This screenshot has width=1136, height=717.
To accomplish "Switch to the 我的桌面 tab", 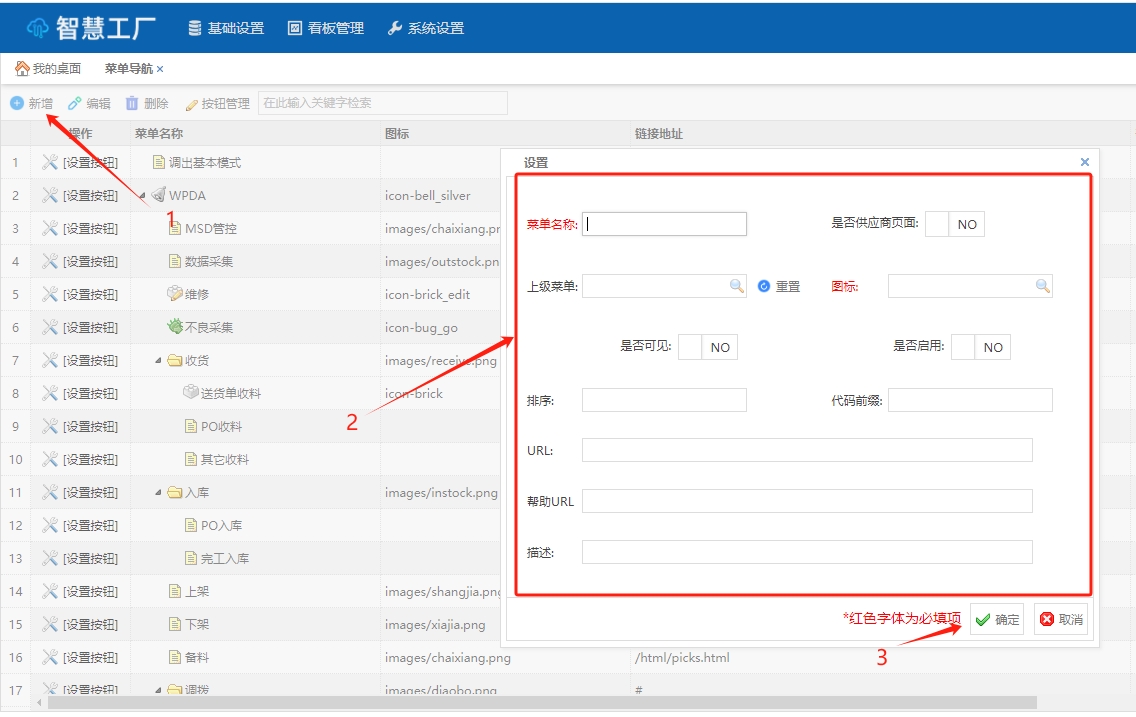I will click(x=48, y=69).
